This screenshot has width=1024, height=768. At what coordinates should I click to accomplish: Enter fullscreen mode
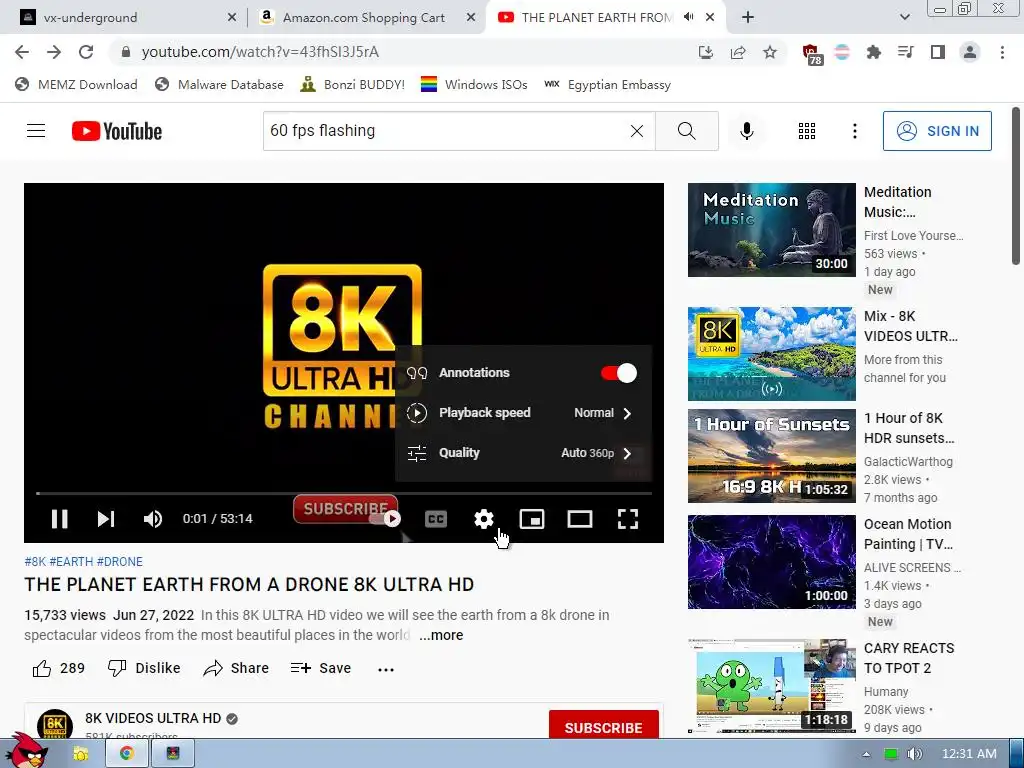(628, 519)
